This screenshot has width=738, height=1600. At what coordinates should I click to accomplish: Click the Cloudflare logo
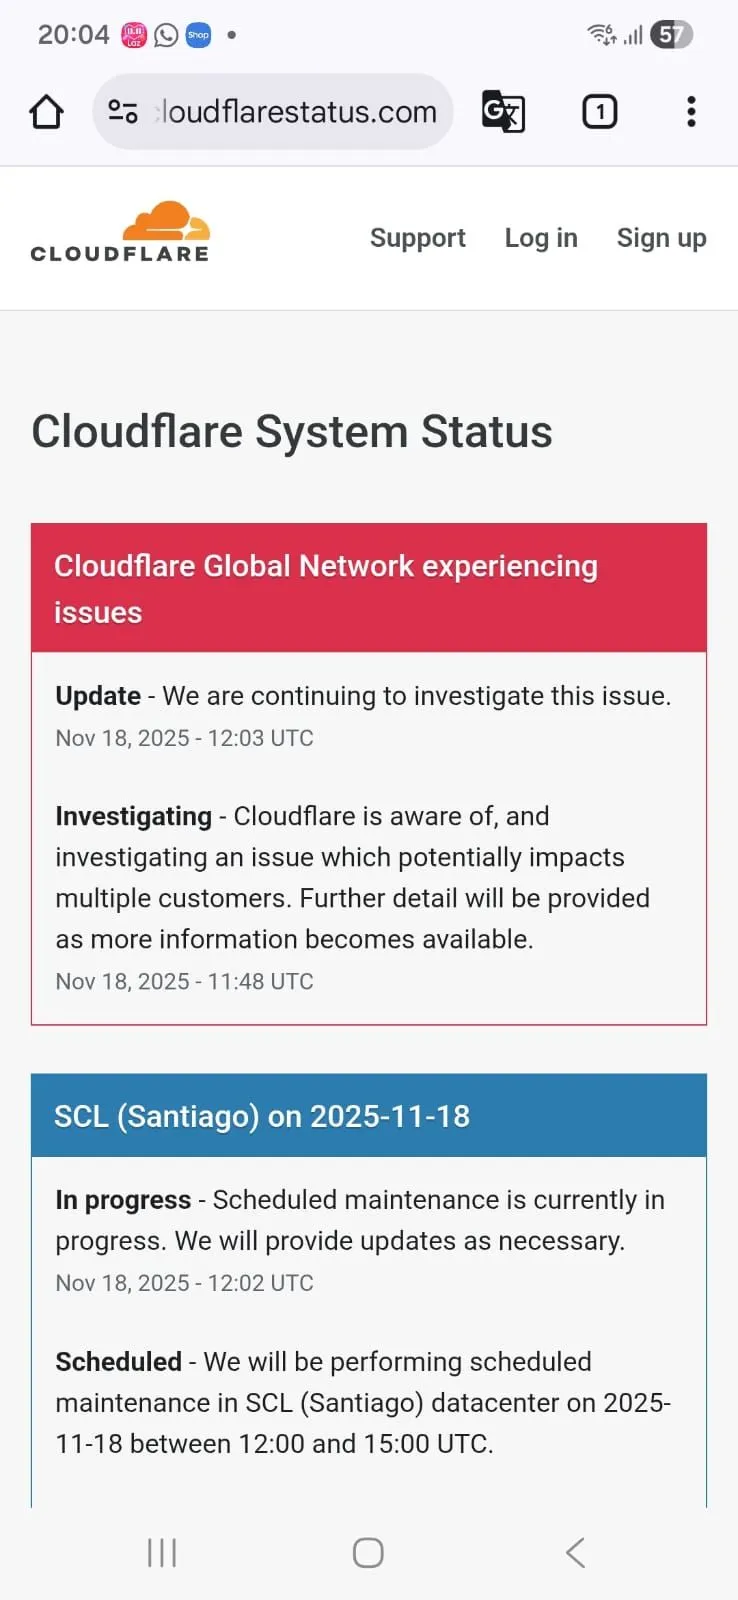click(x=120, y=232)
